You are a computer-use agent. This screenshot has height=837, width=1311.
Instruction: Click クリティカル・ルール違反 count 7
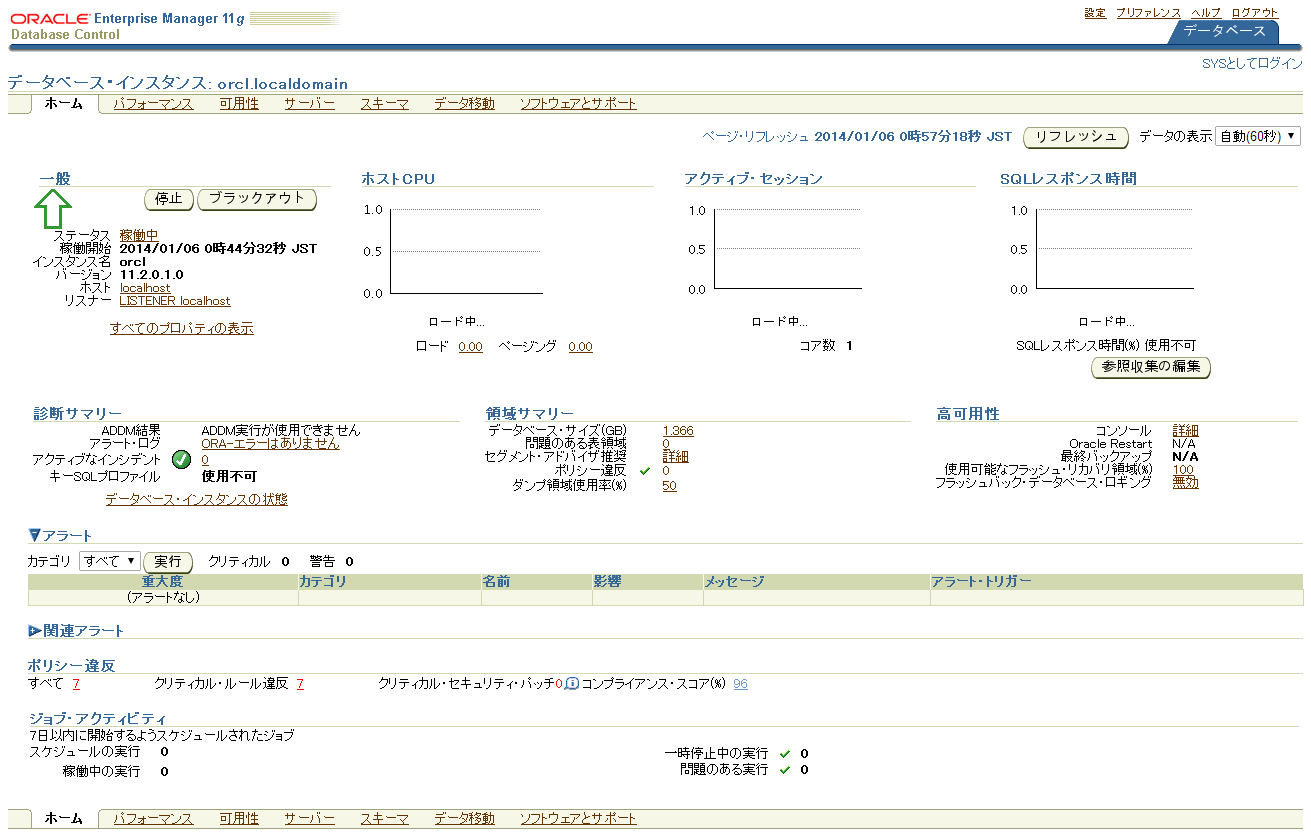(300, 684)
